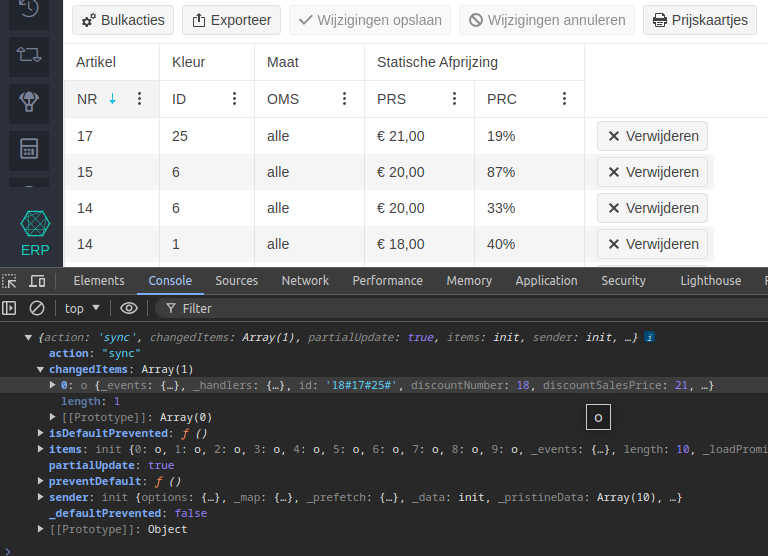
Task: Select the Console tab
Action: click(170, 281)
